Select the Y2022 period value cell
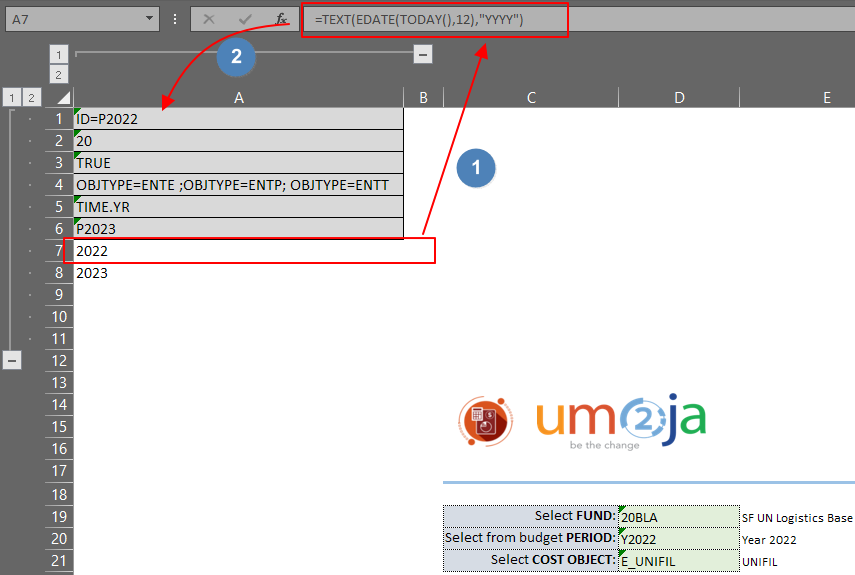Screen dimensions: 855x575 [x=679, y=538]
